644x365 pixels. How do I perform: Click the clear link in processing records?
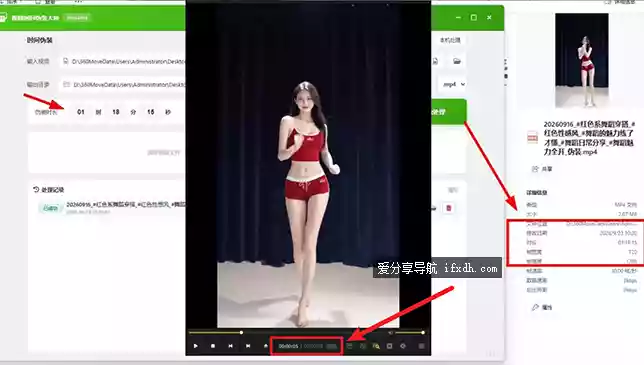click(452, 190)
